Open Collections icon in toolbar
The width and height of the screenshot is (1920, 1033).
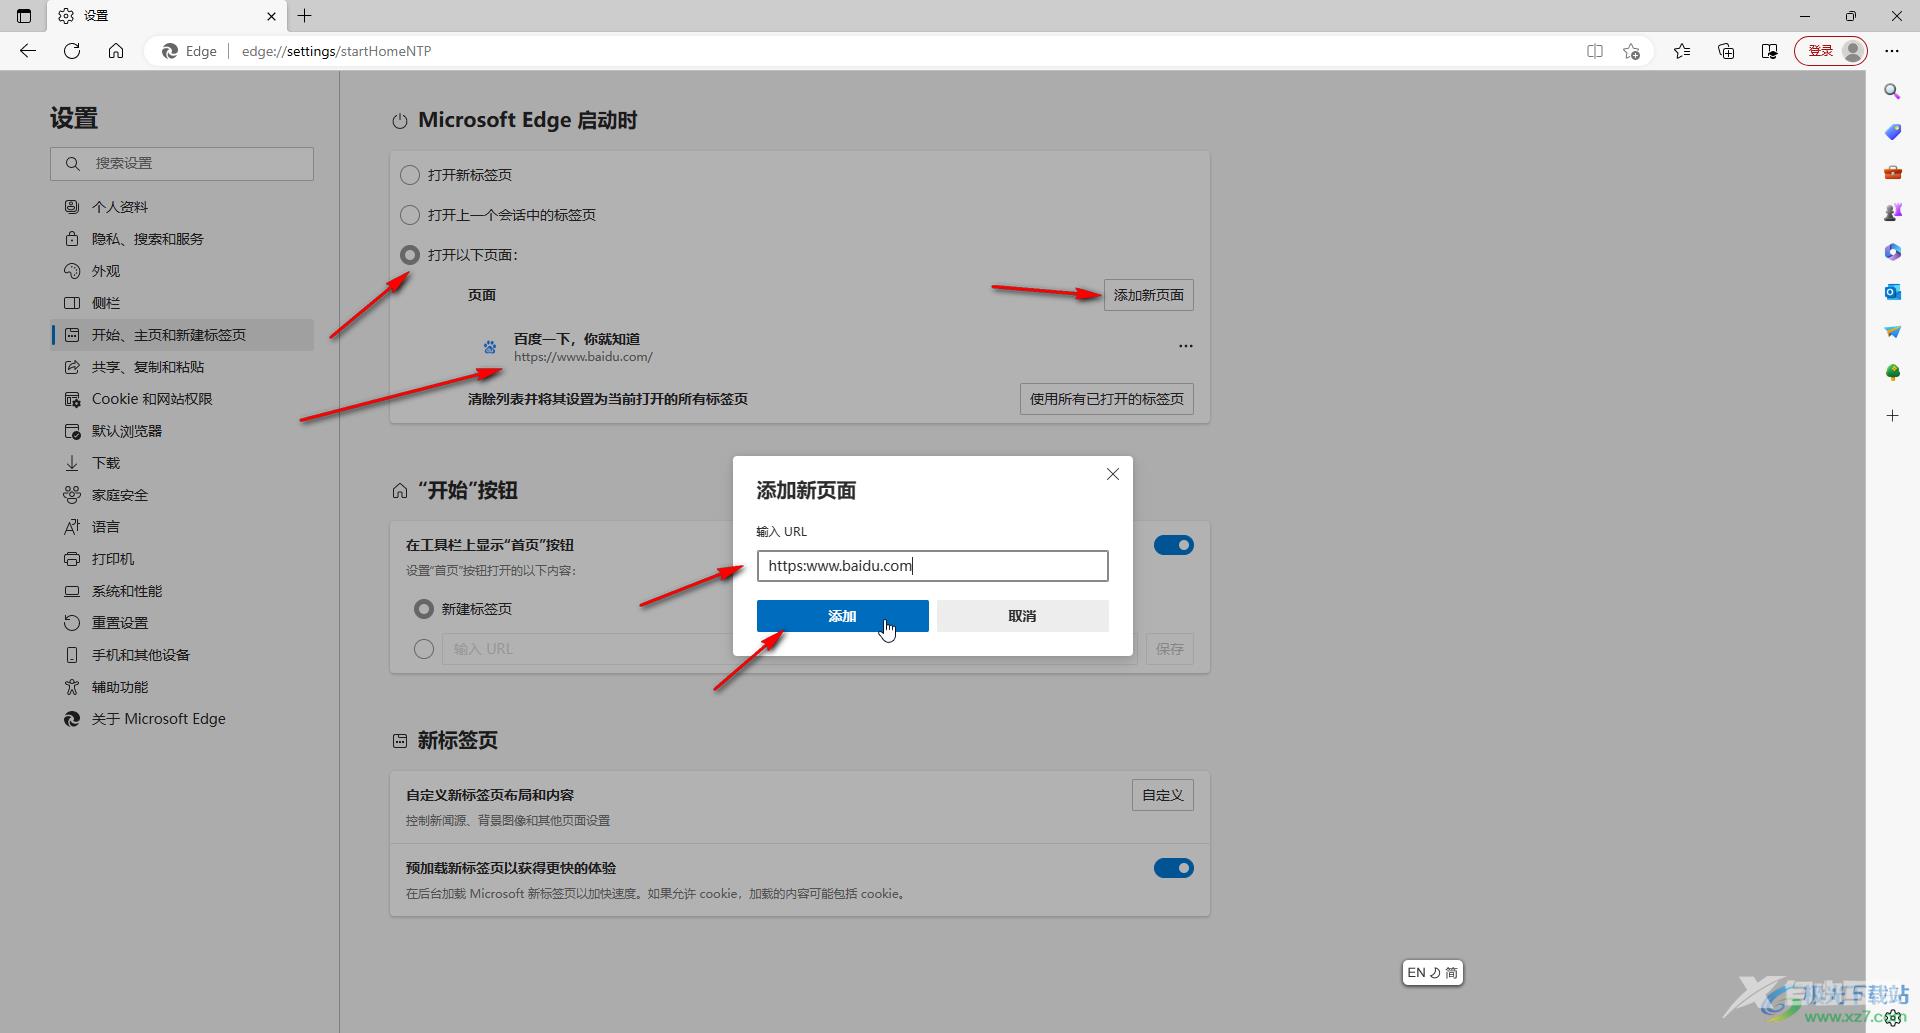coord(1726,51)
